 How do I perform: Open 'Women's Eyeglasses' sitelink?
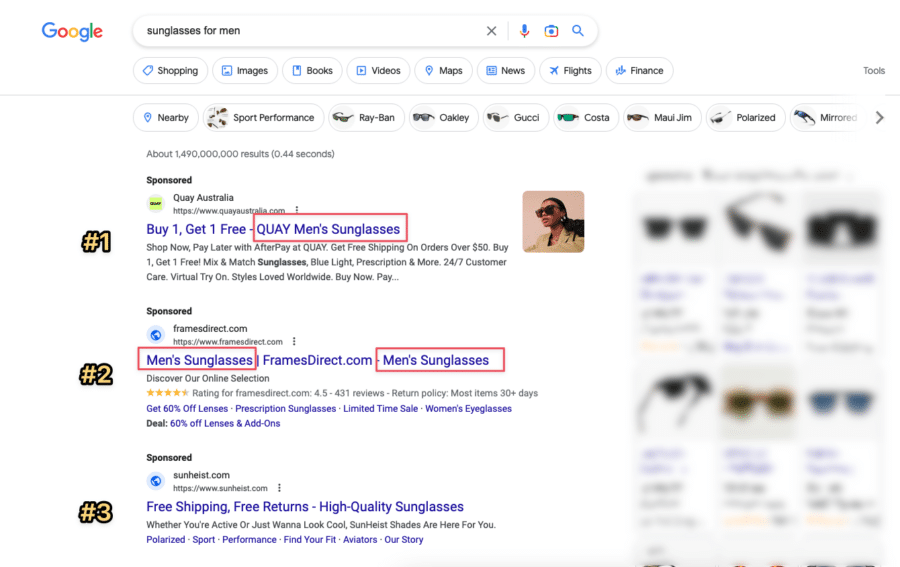click(x=468, y=409)
